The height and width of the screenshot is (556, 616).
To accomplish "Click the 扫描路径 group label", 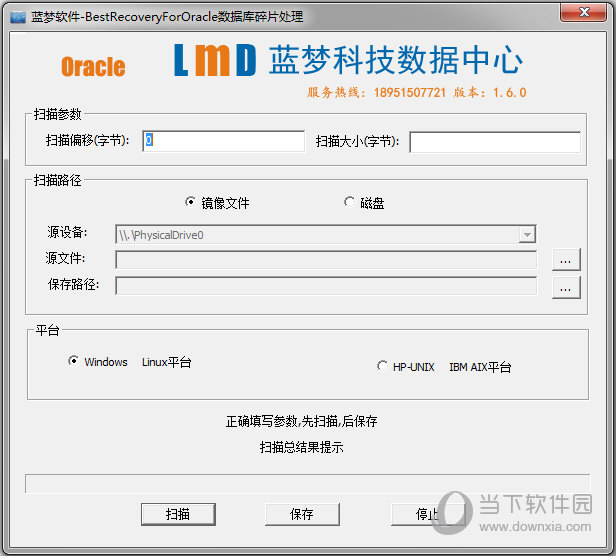I will 57,180.
